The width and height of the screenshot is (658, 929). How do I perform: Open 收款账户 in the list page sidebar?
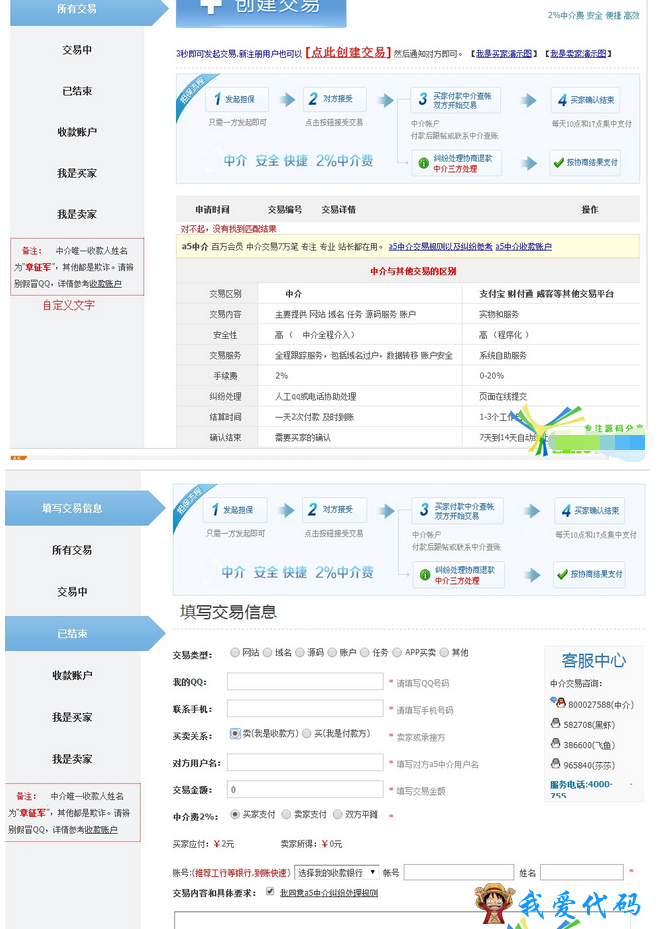pos(77,132)
